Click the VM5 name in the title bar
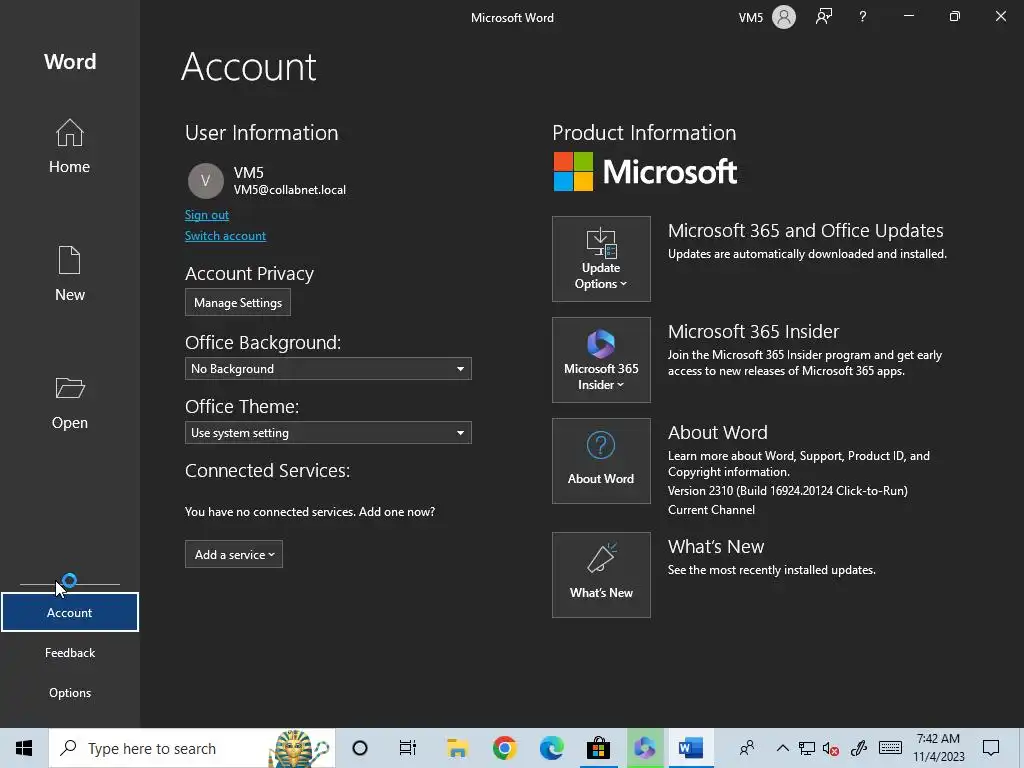This screenshot has width=1024, height=768. (750, 18)
